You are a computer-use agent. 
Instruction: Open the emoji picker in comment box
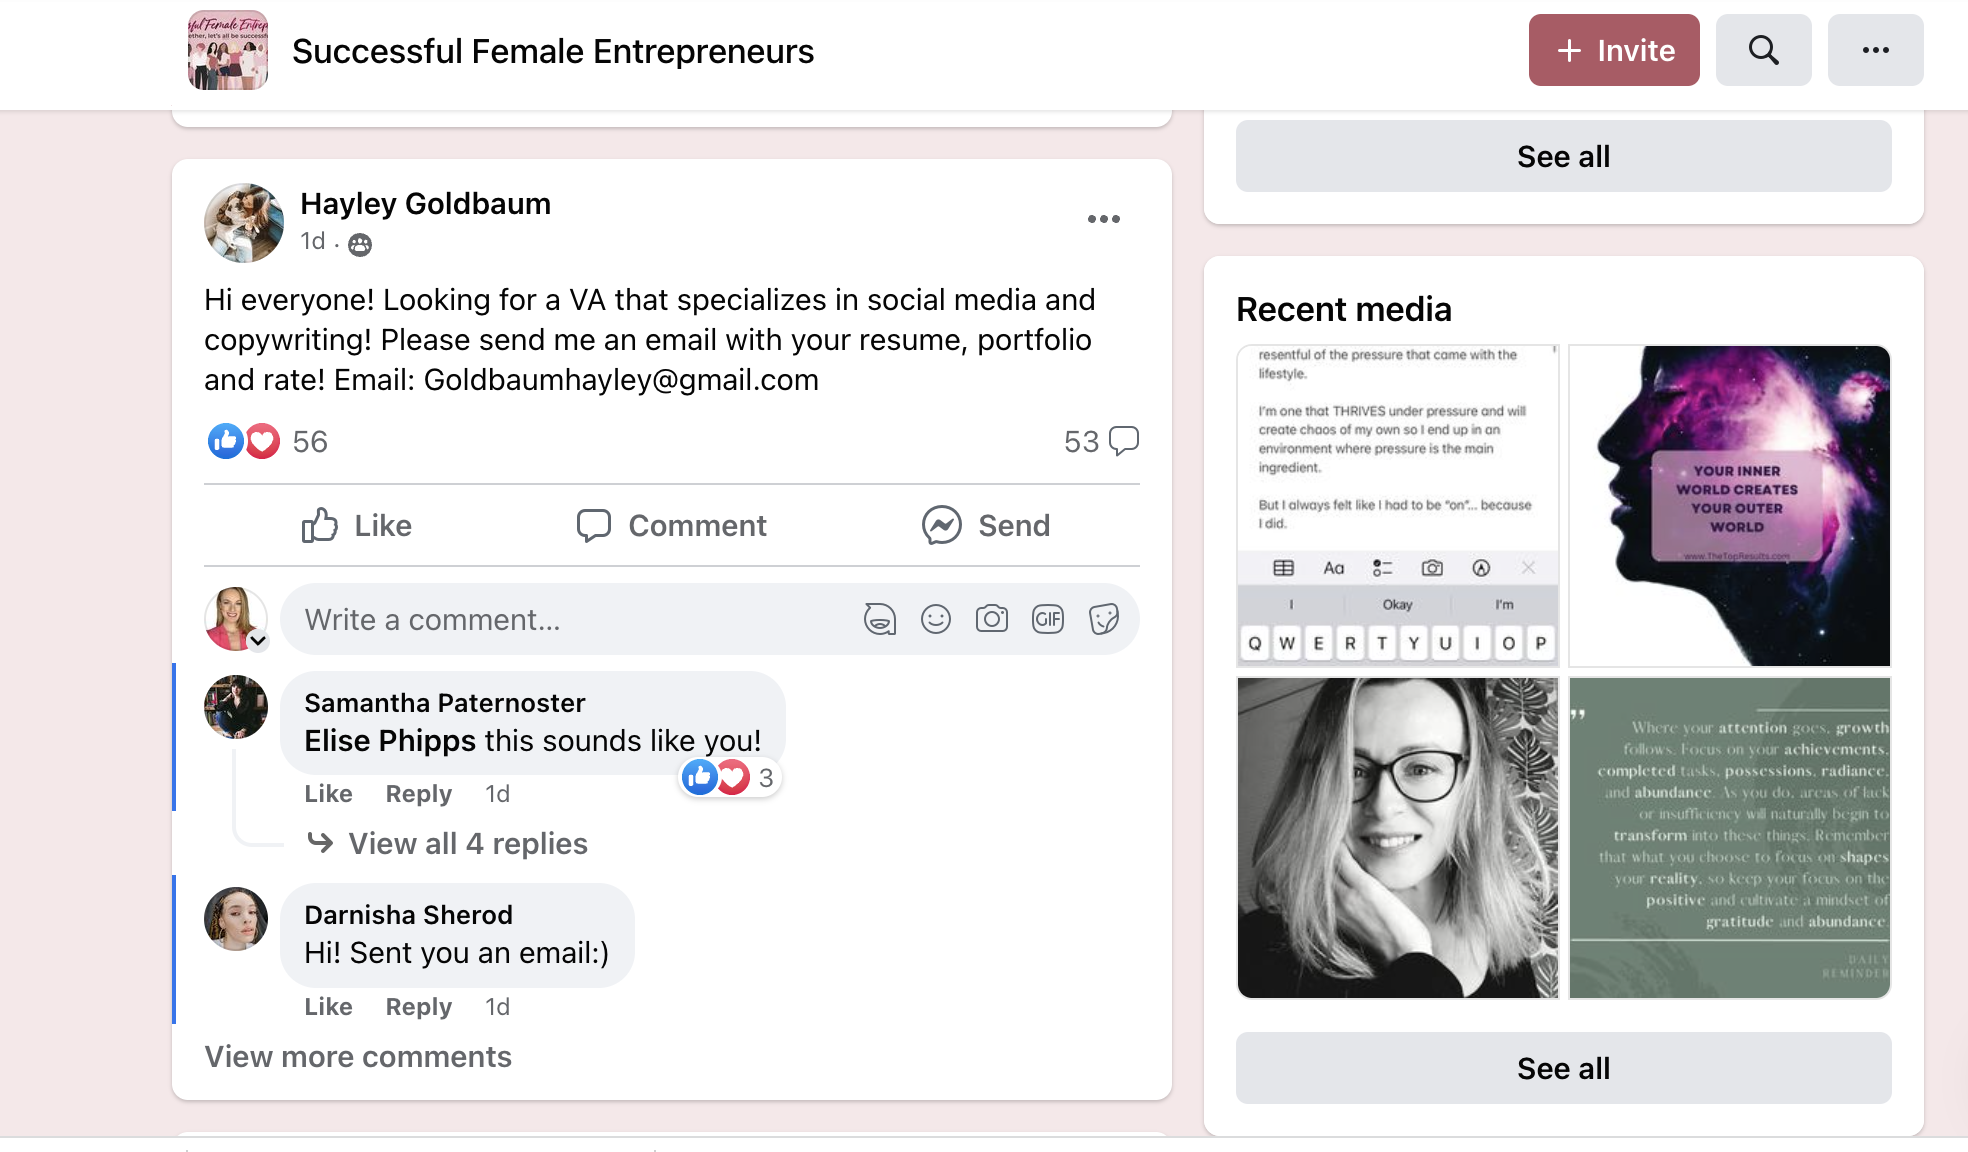pyautogui.click(x=936, y=619)
